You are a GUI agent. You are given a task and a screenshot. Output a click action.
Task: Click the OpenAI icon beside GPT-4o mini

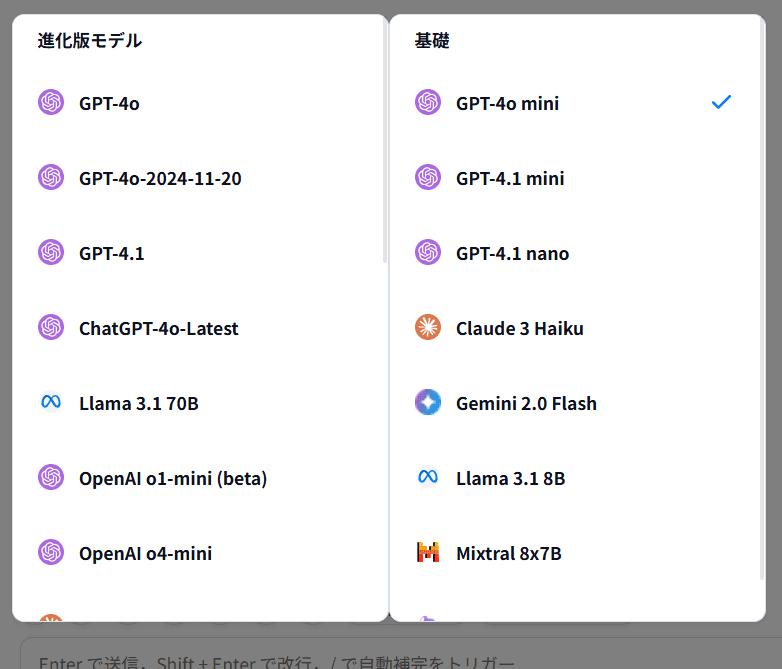point(428,102)
